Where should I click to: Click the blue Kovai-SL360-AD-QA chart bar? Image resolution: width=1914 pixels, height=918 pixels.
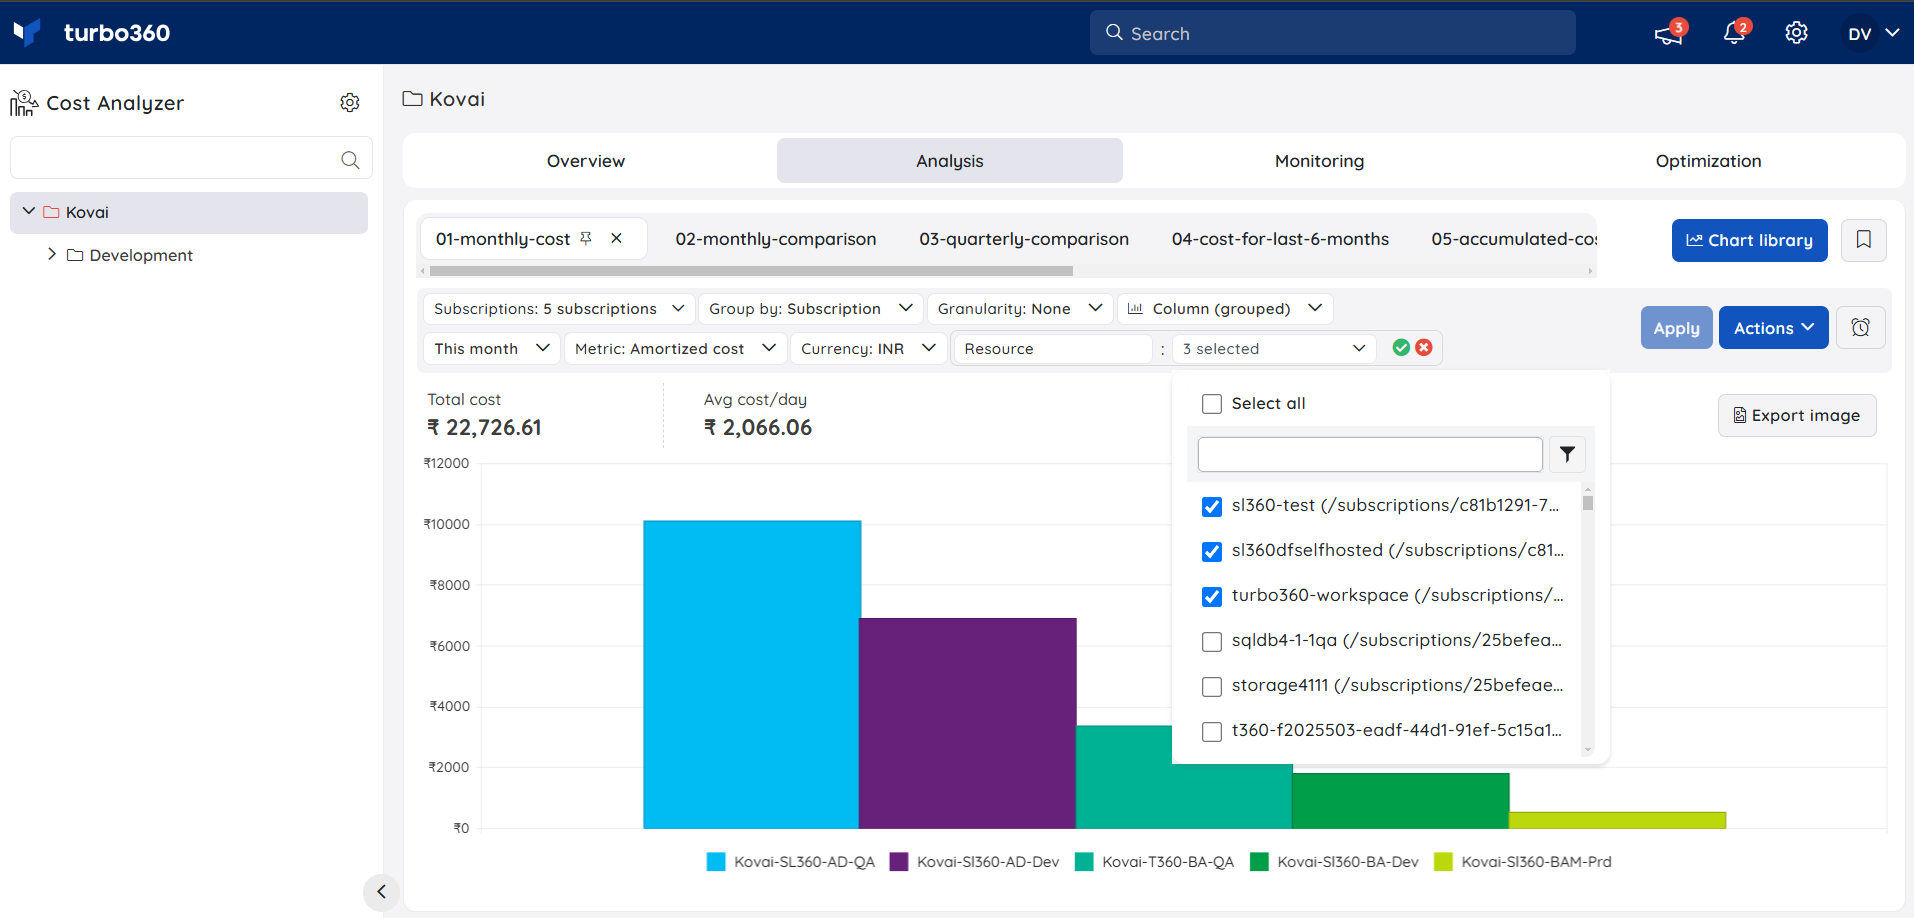click(751, 674)
